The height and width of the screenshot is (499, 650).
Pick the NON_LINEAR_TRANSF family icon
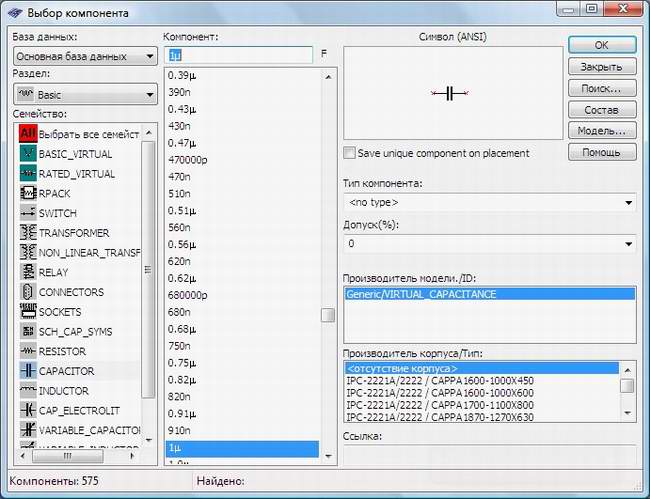[28, 252]
